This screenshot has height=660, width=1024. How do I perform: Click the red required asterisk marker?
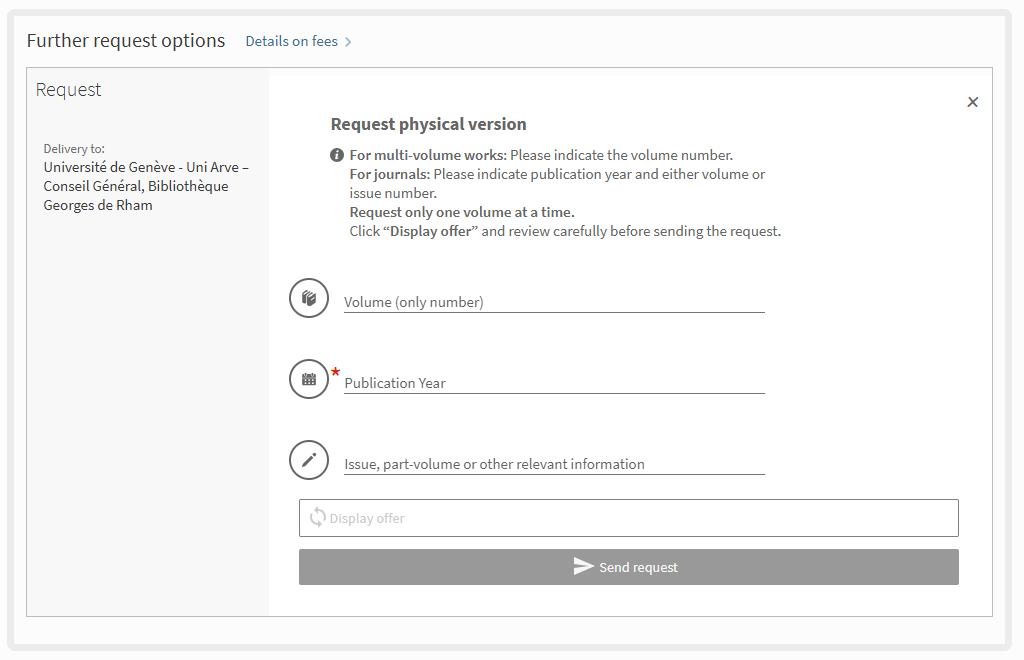coord(336,372)
